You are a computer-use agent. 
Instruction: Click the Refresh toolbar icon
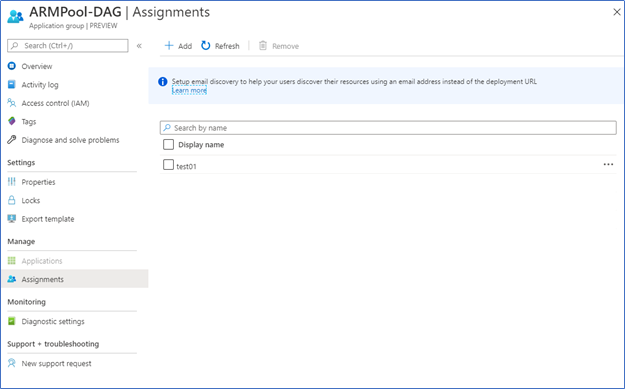[206, 45]
